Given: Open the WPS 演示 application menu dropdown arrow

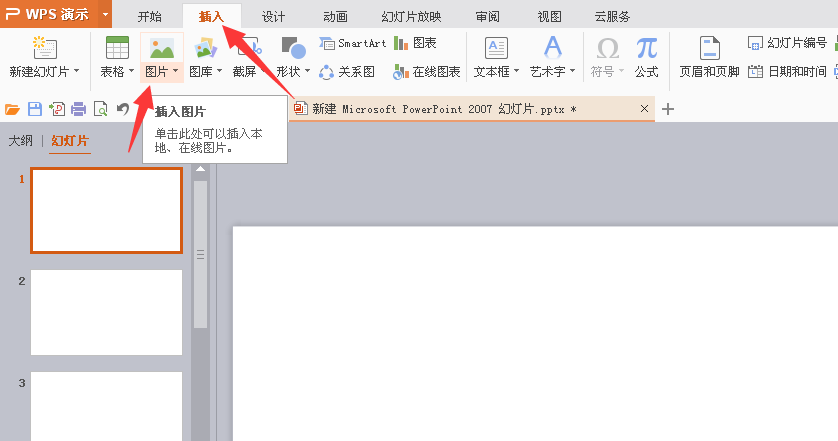Looking at the screenshot, I should (x=105, y=14).
